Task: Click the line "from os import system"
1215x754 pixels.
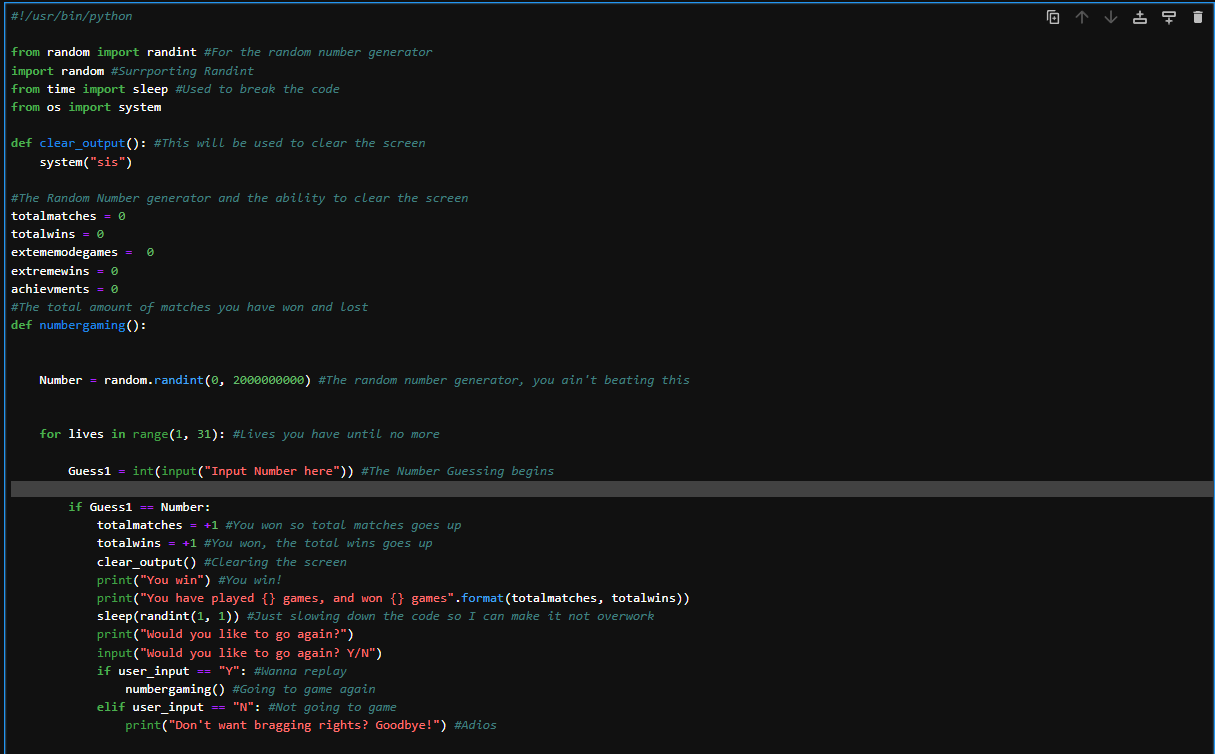Action: tap(86, 107)
